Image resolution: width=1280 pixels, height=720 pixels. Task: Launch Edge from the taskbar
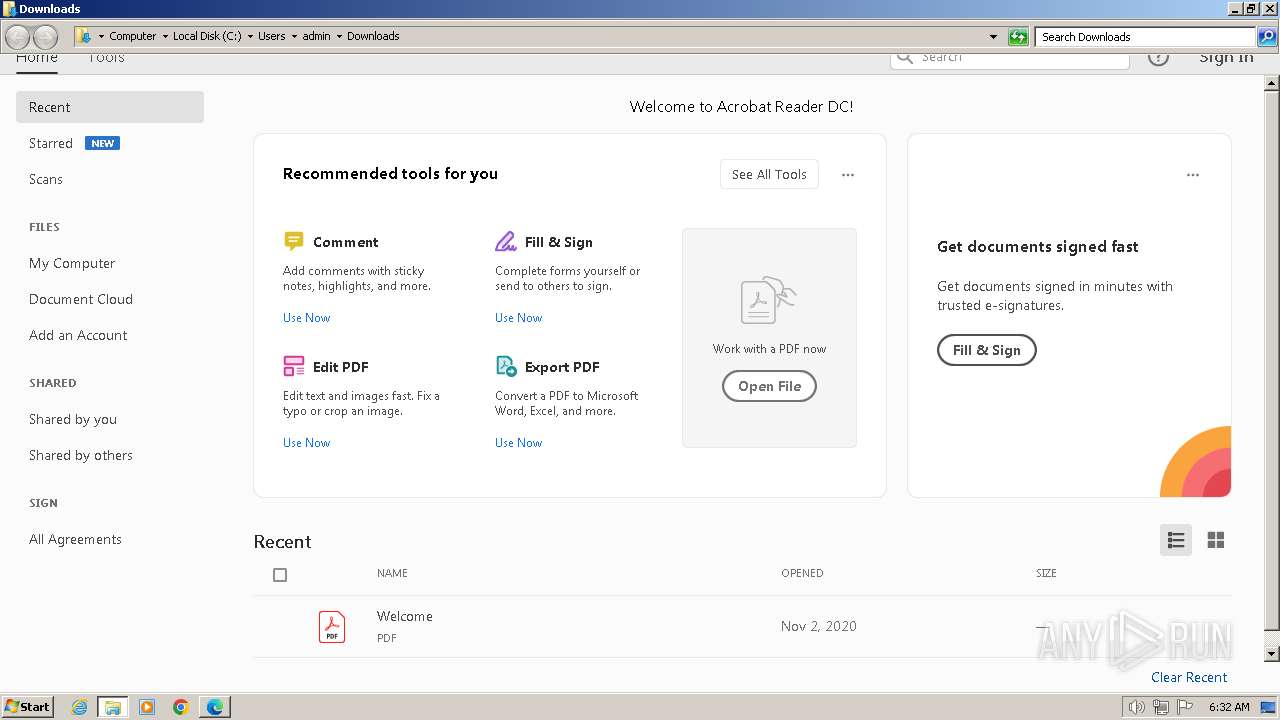pyautogui.click(x=215, y=707)
